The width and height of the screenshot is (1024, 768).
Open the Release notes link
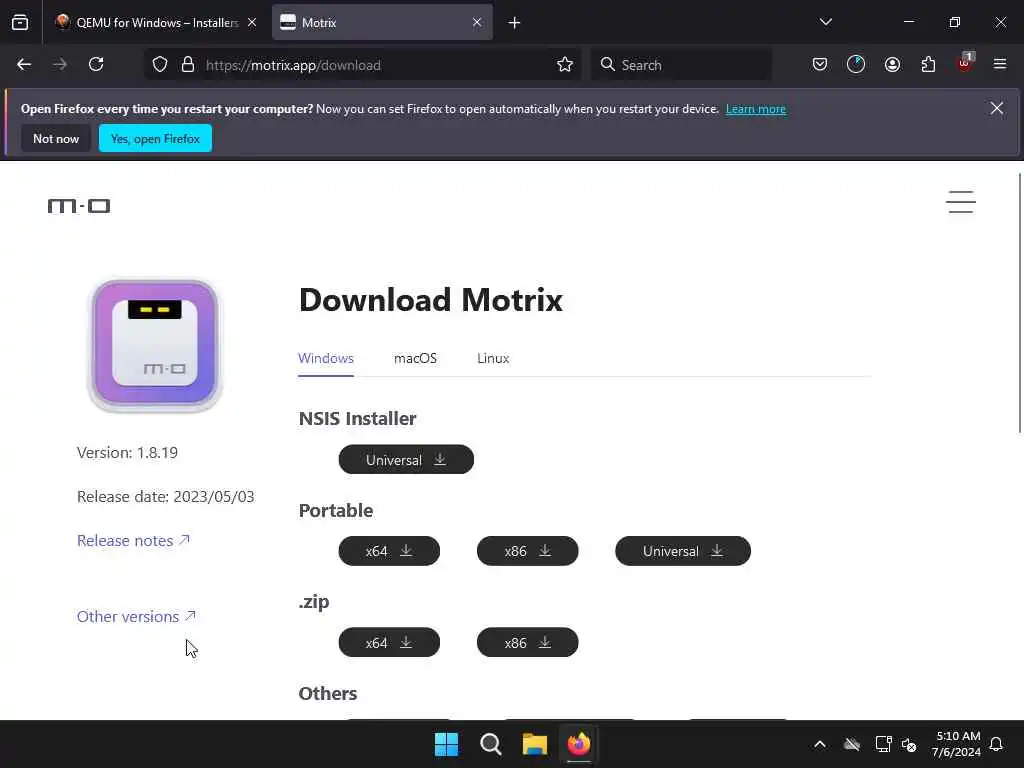[x=134, y=541]
